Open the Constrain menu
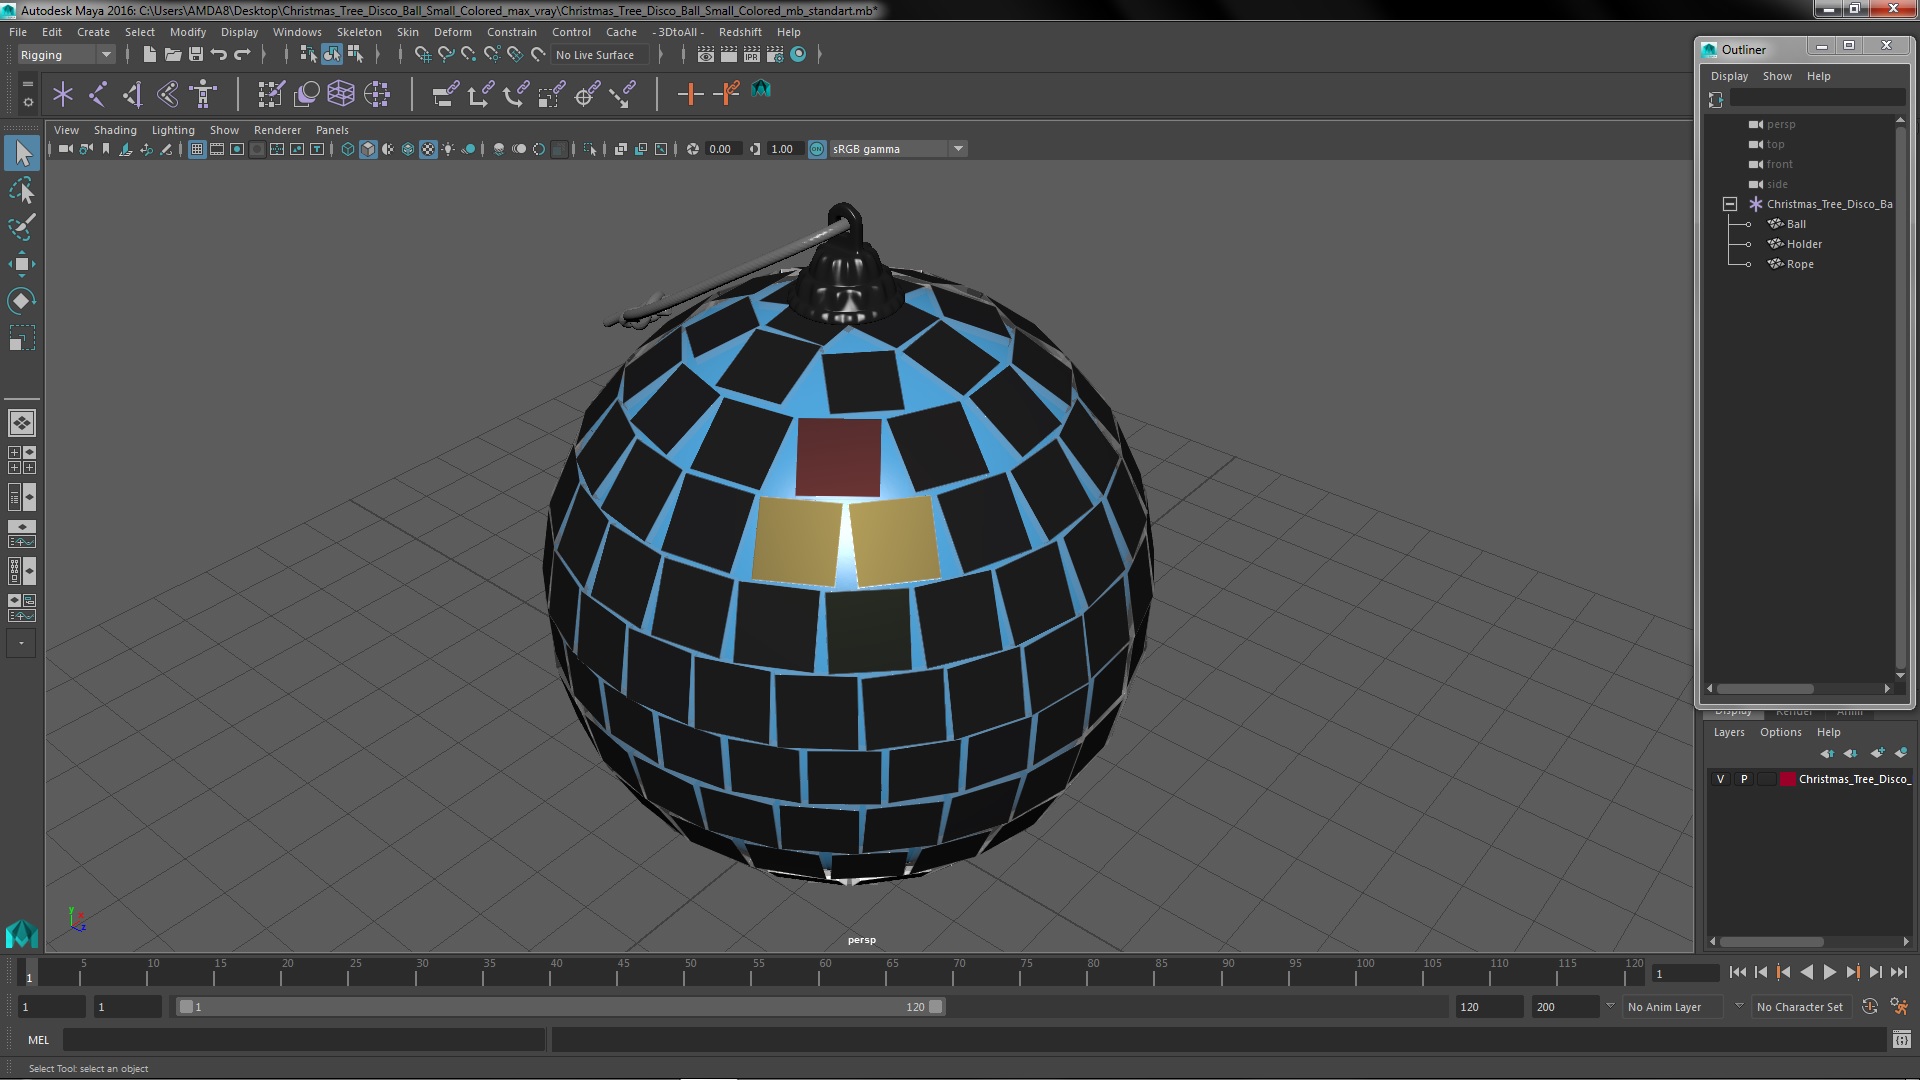 (x=511, y=32)
